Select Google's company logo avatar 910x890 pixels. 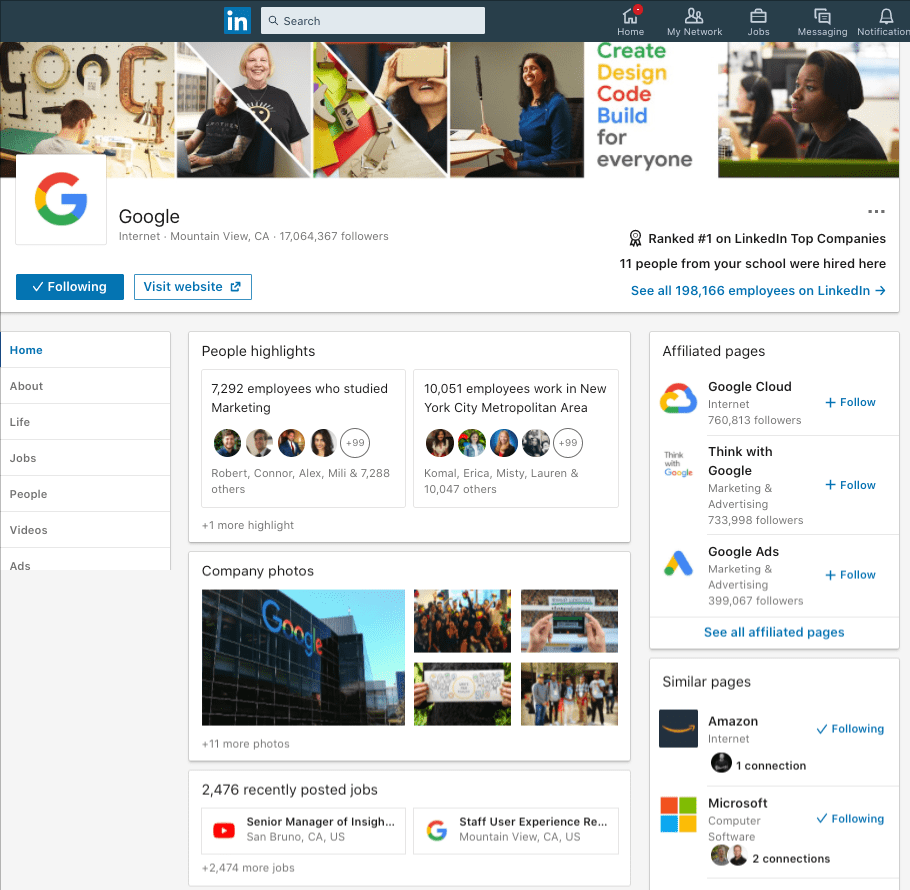pyautogui.click(x=60, y=199)
